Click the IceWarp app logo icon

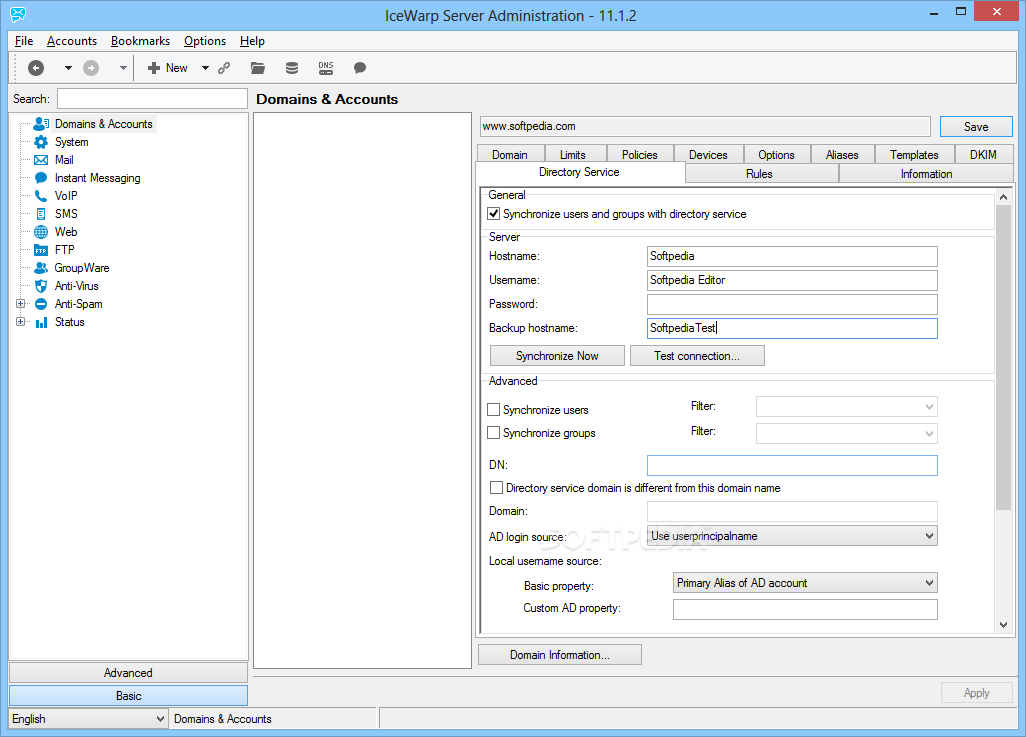pos(18,14)
